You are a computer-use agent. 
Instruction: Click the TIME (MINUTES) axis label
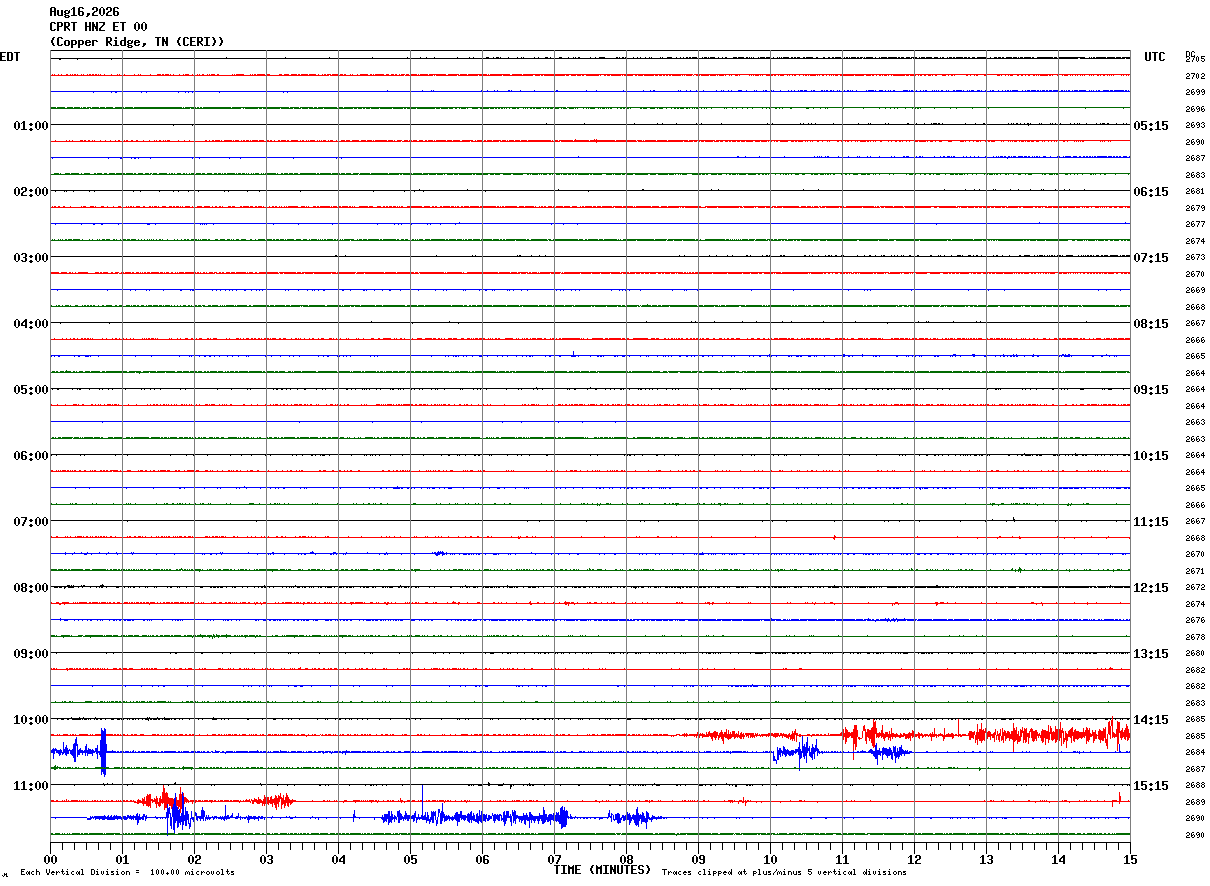[602, 870]
